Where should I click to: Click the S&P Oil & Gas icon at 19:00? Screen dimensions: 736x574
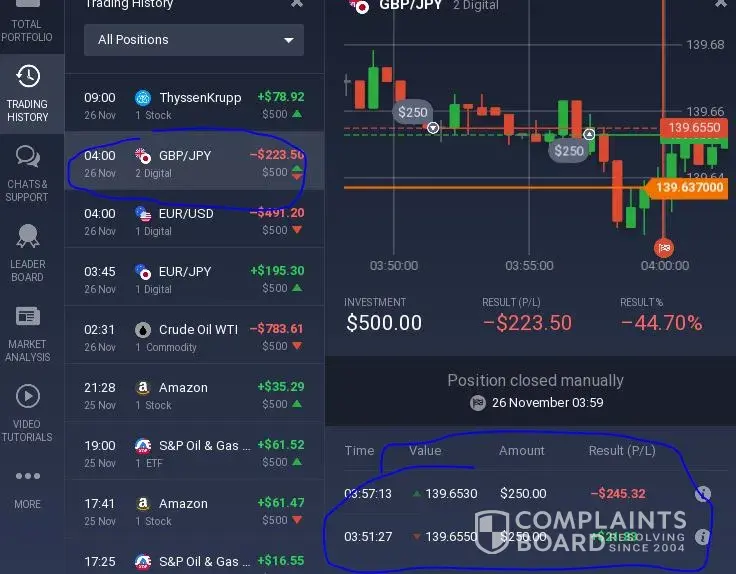(x=143, y=446)
